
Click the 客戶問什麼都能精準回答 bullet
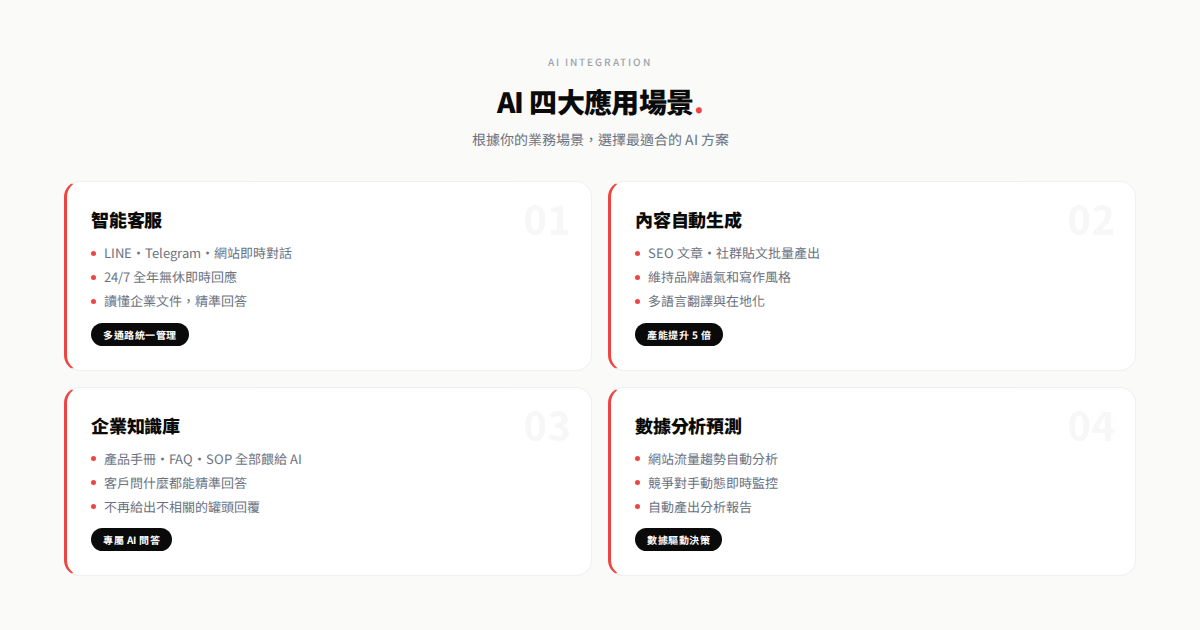[175, 483]
